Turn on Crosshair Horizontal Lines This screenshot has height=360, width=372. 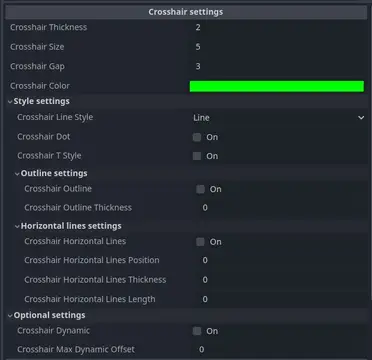tap(200, 242)
